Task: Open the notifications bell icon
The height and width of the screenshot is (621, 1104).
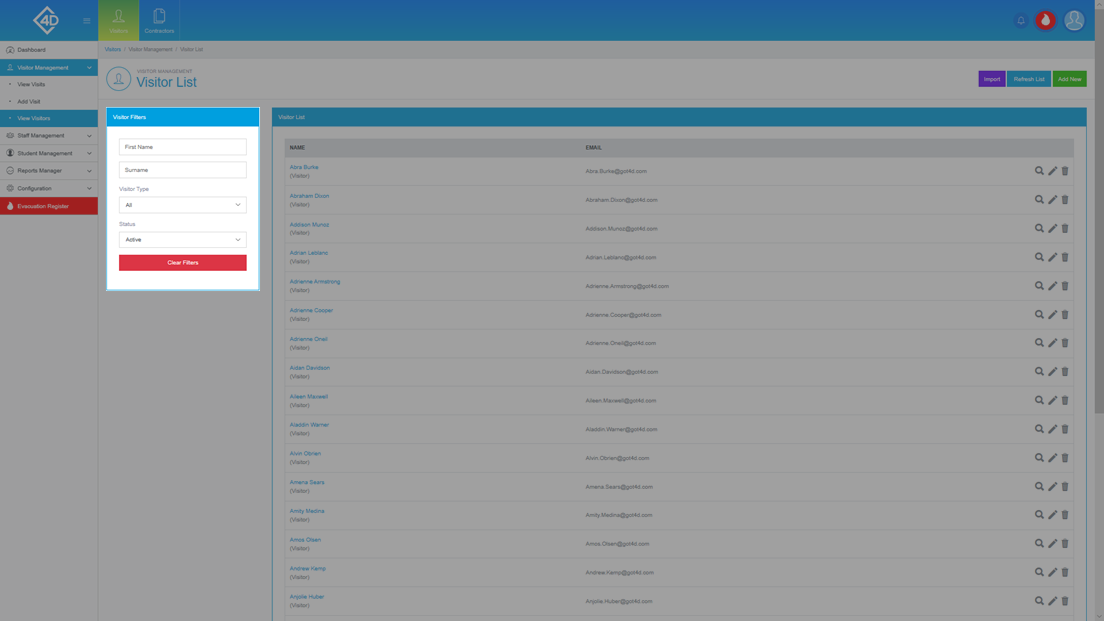Action: click(1020, 20)
